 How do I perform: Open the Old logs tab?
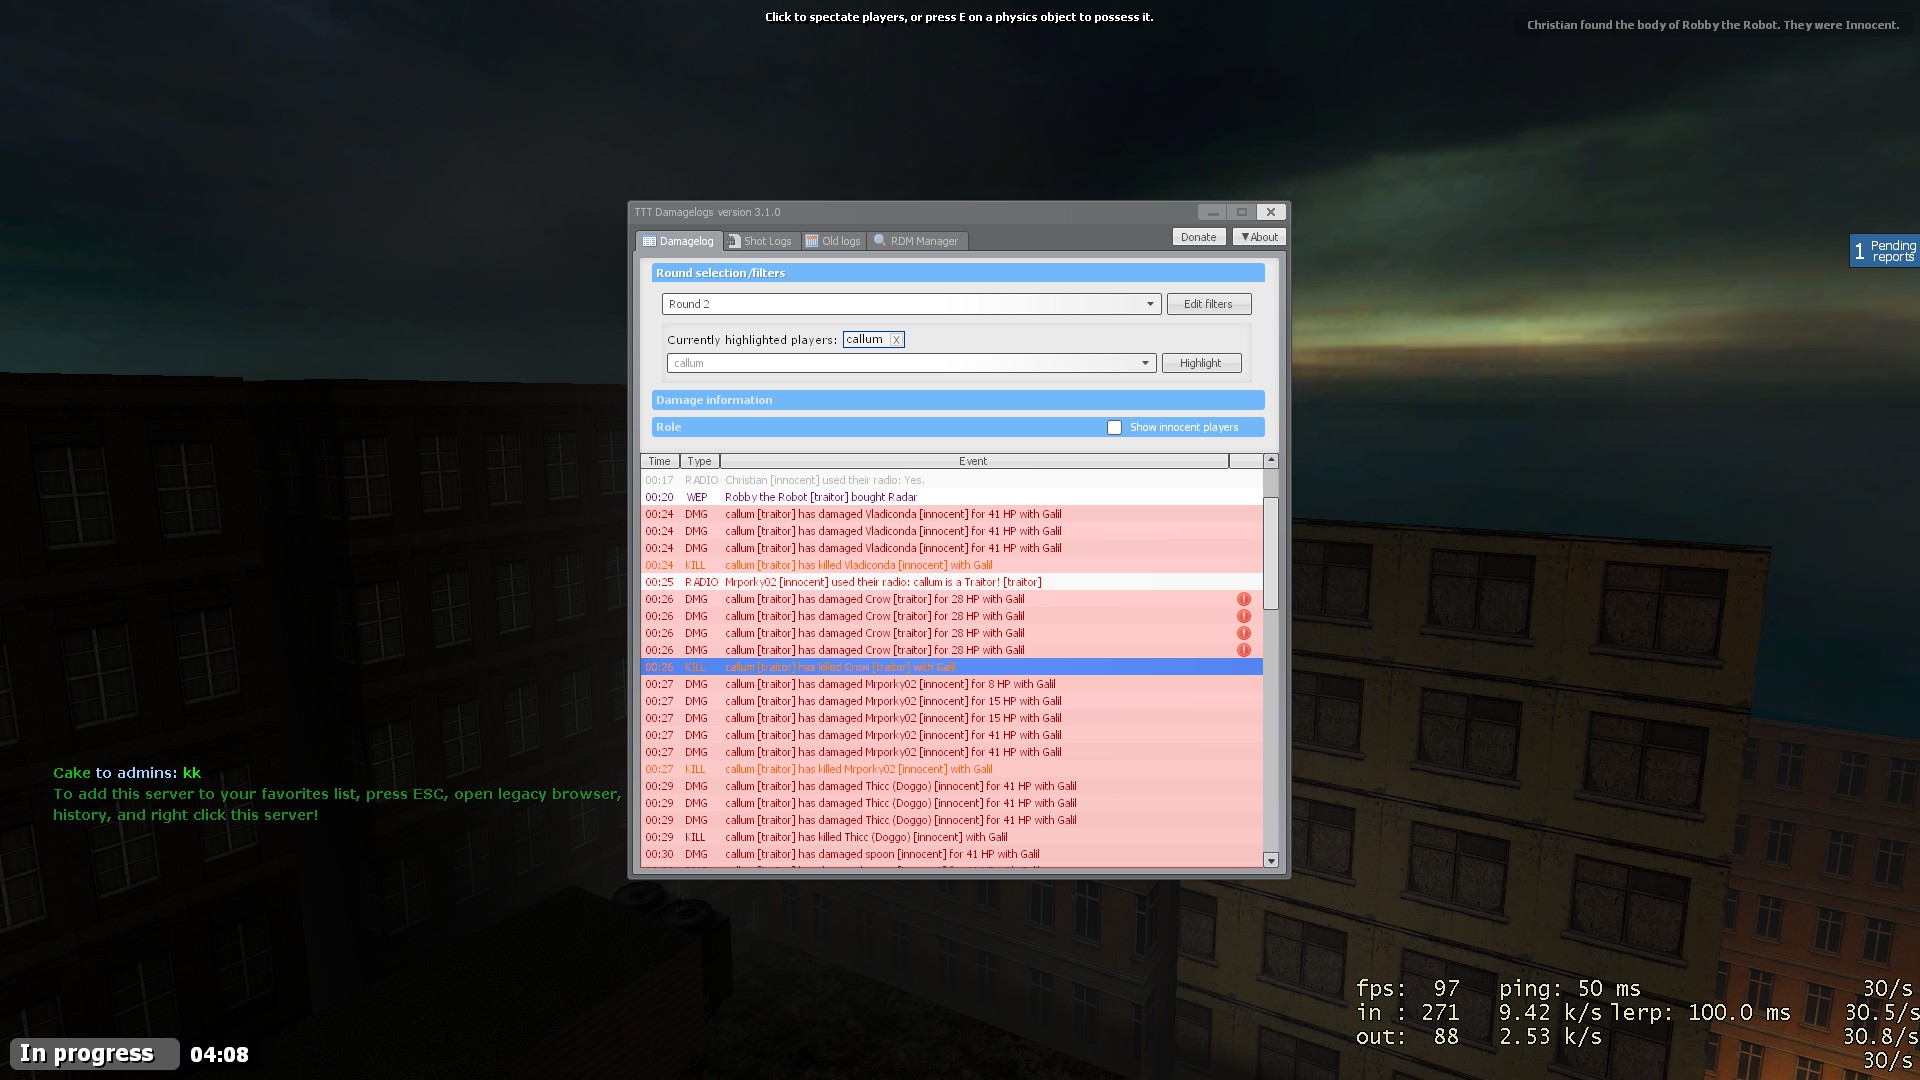[833, 241]
